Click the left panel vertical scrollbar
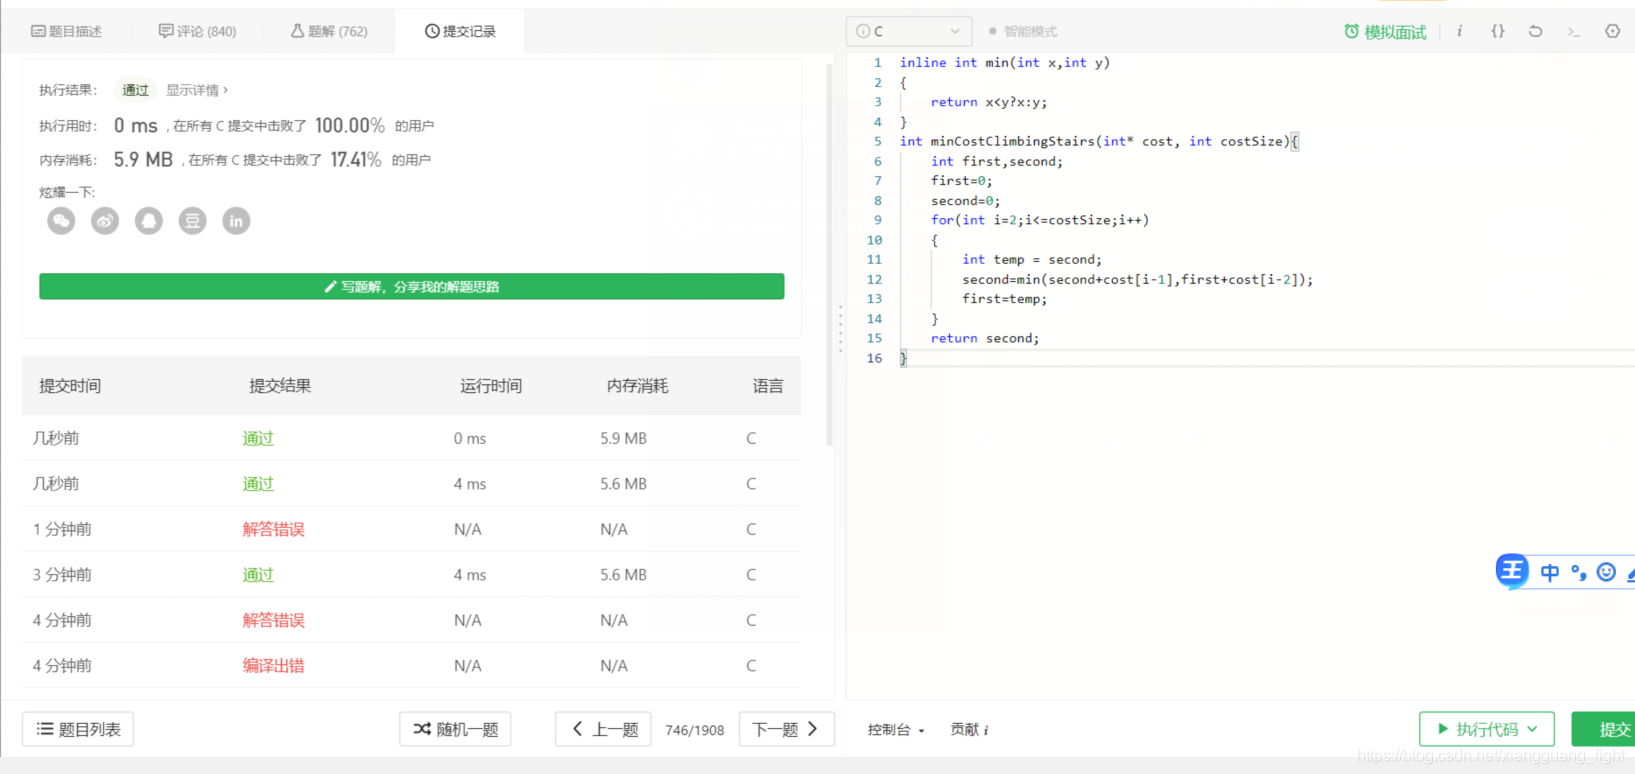This screenshot has height=774, width=1635. point(829,255)
